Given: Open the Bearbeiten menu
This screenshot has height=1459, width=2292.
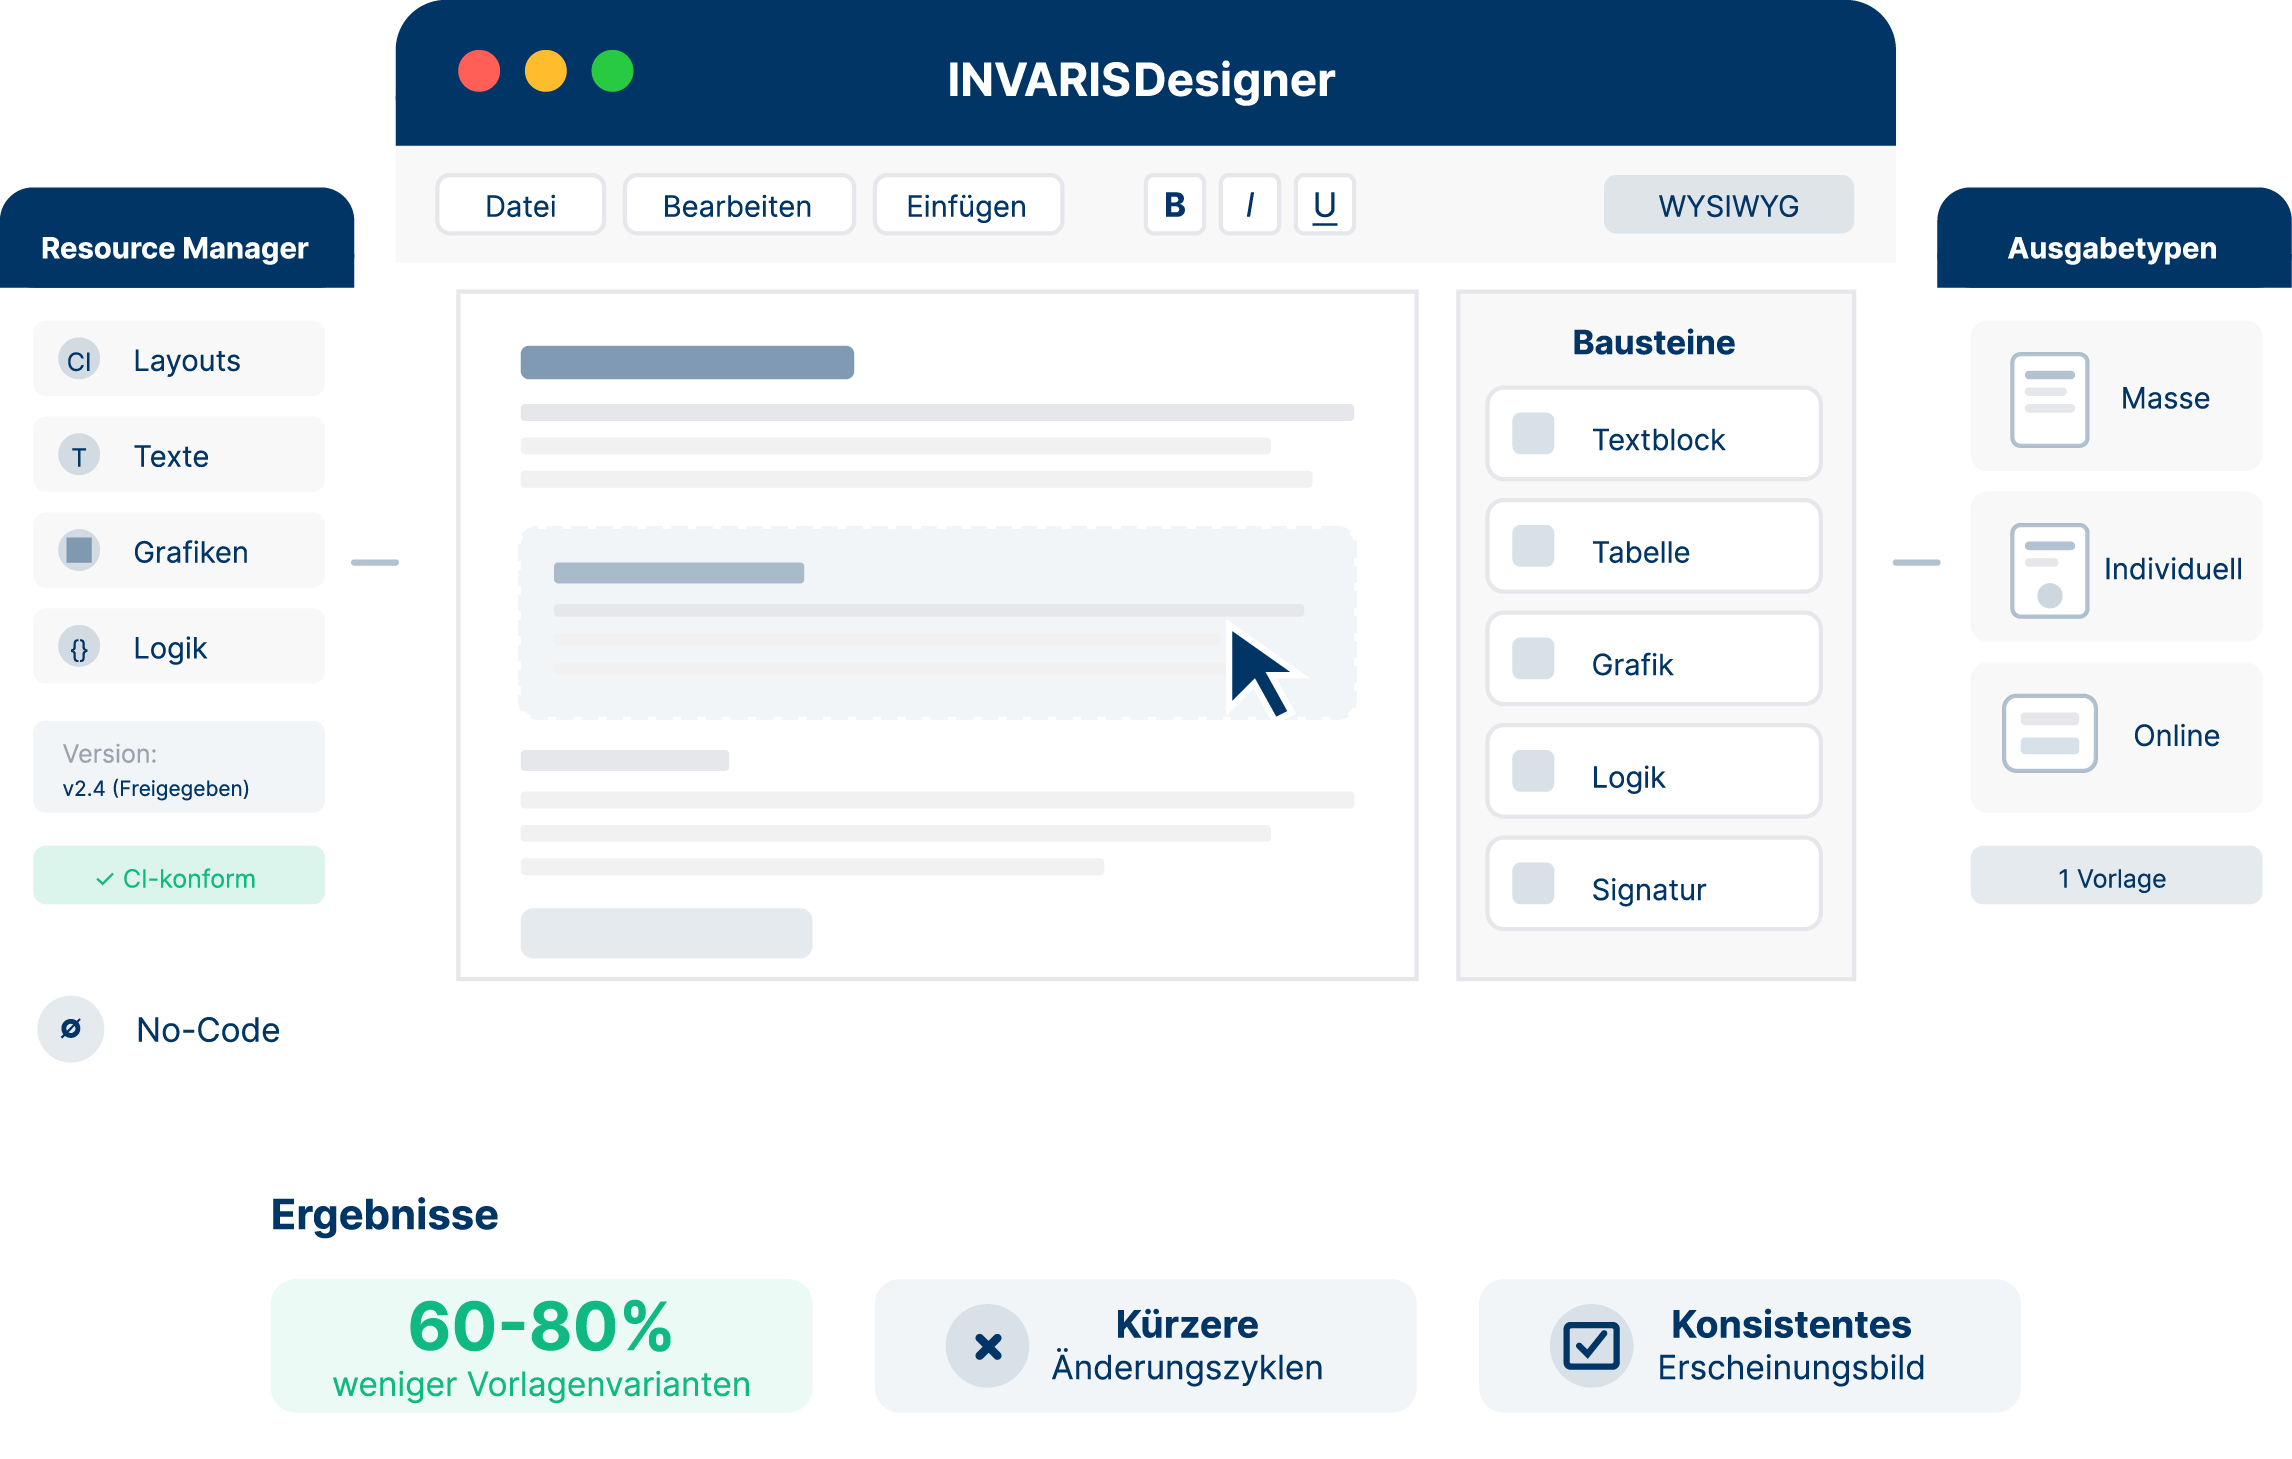Looking at the screenshot, I should pyautogui.click(x=738, y=205).
